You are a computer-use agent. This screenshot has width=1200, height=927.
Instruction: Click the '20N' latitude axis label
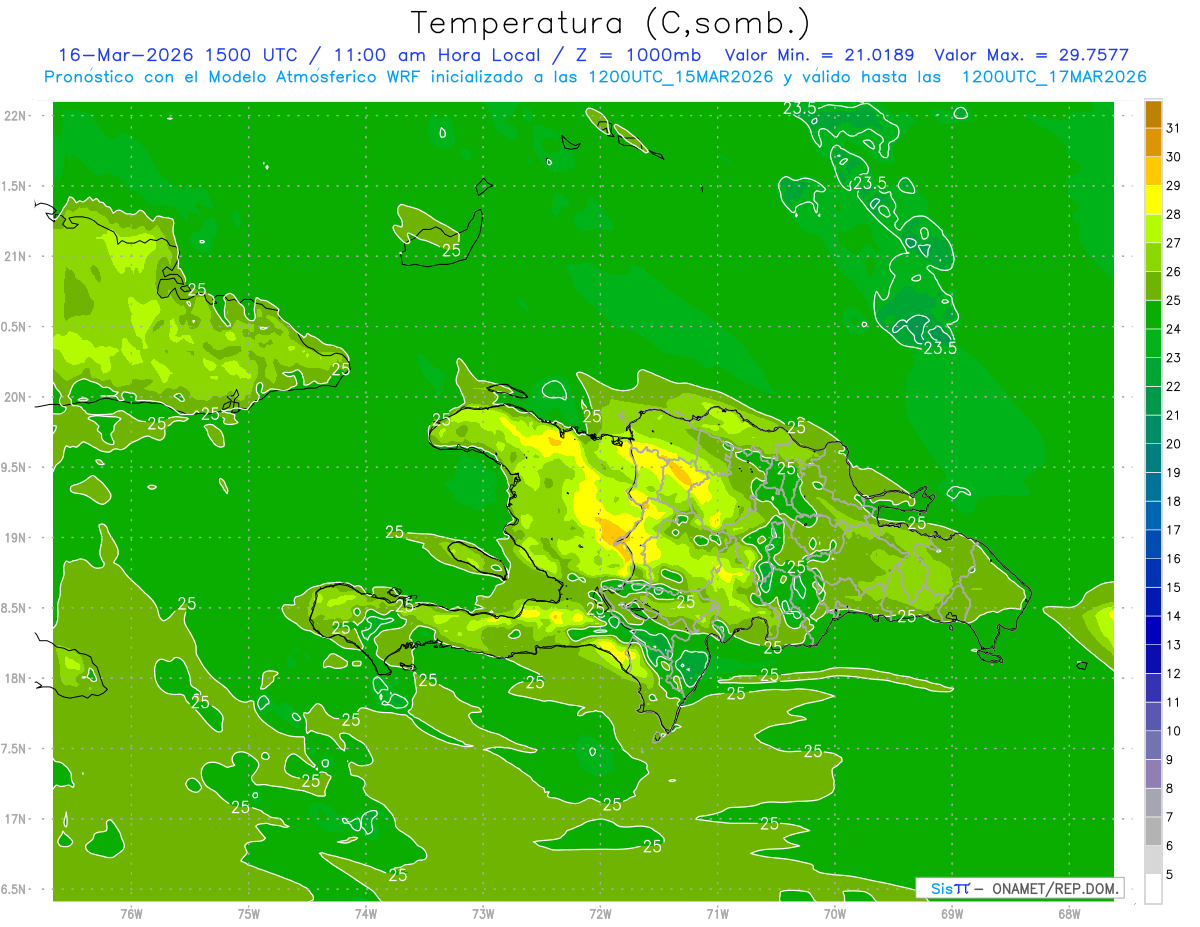tap(15, 397)
